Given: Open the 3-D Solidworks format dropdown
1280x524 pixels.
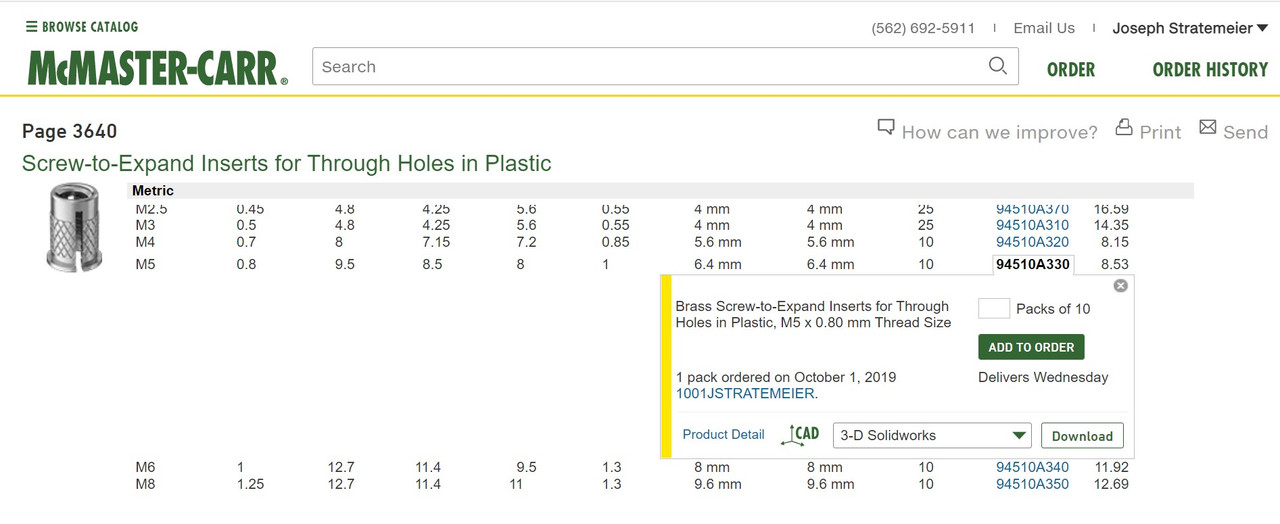Looking at the screenshot, I should point(931,436).
